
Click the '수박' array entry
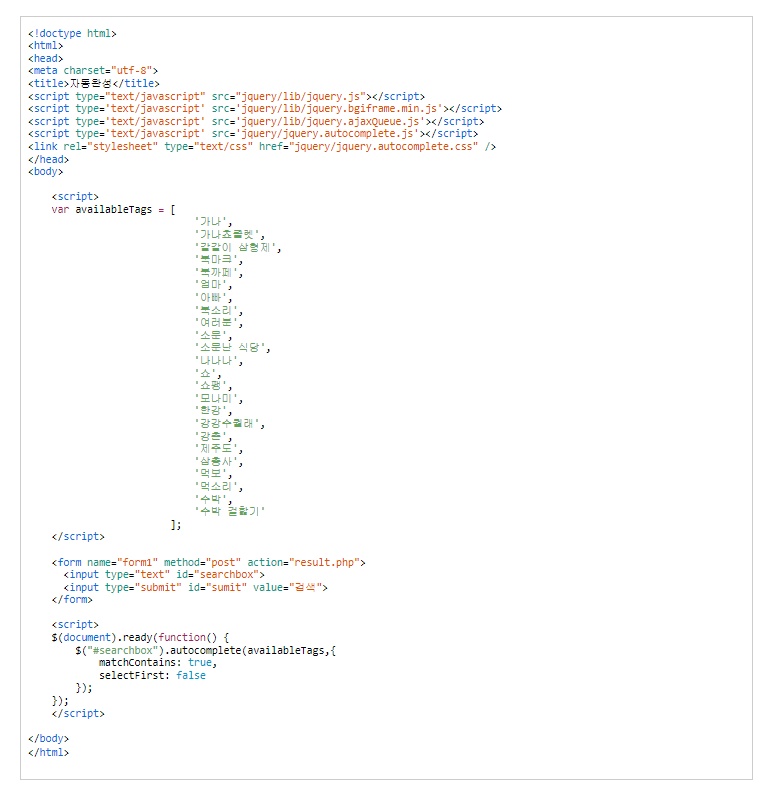point(213,499)
